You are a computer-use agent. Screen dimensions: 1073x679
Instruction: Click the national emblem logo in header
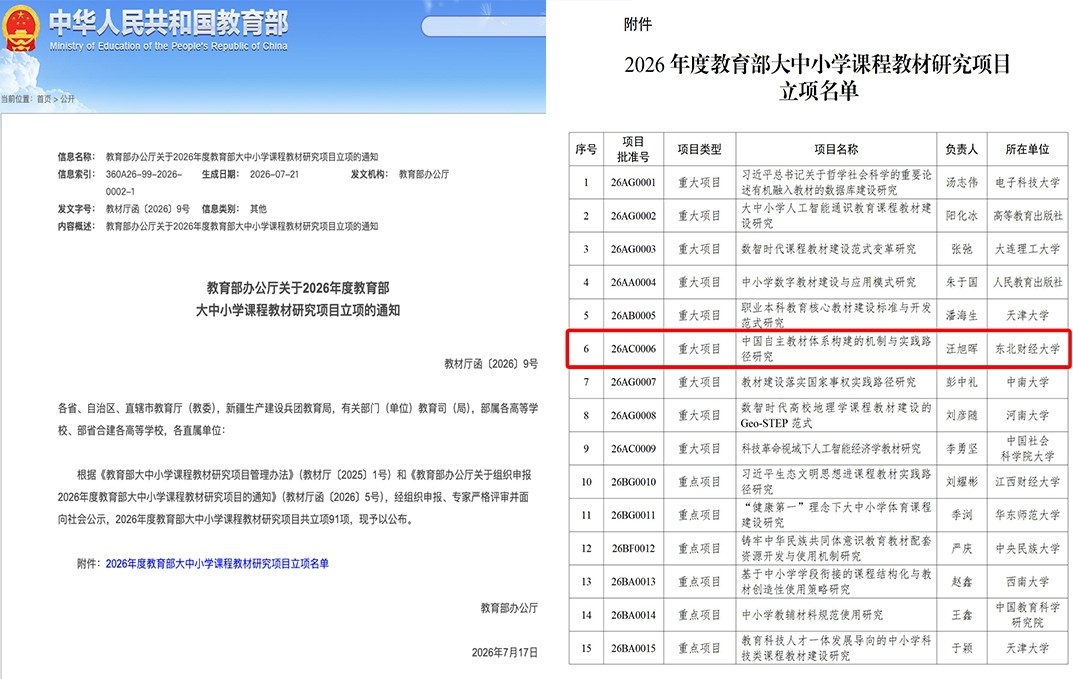(x=21, y=28)
